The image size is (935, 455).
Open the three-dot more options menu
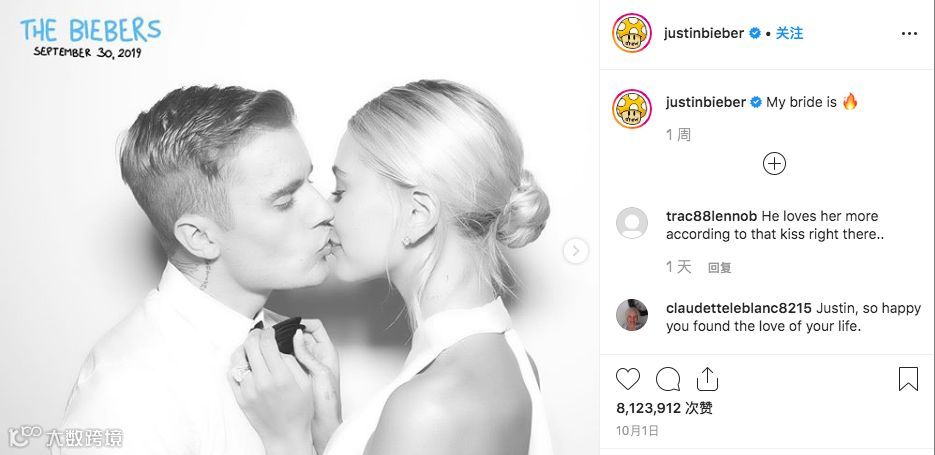tap(909, 34)
